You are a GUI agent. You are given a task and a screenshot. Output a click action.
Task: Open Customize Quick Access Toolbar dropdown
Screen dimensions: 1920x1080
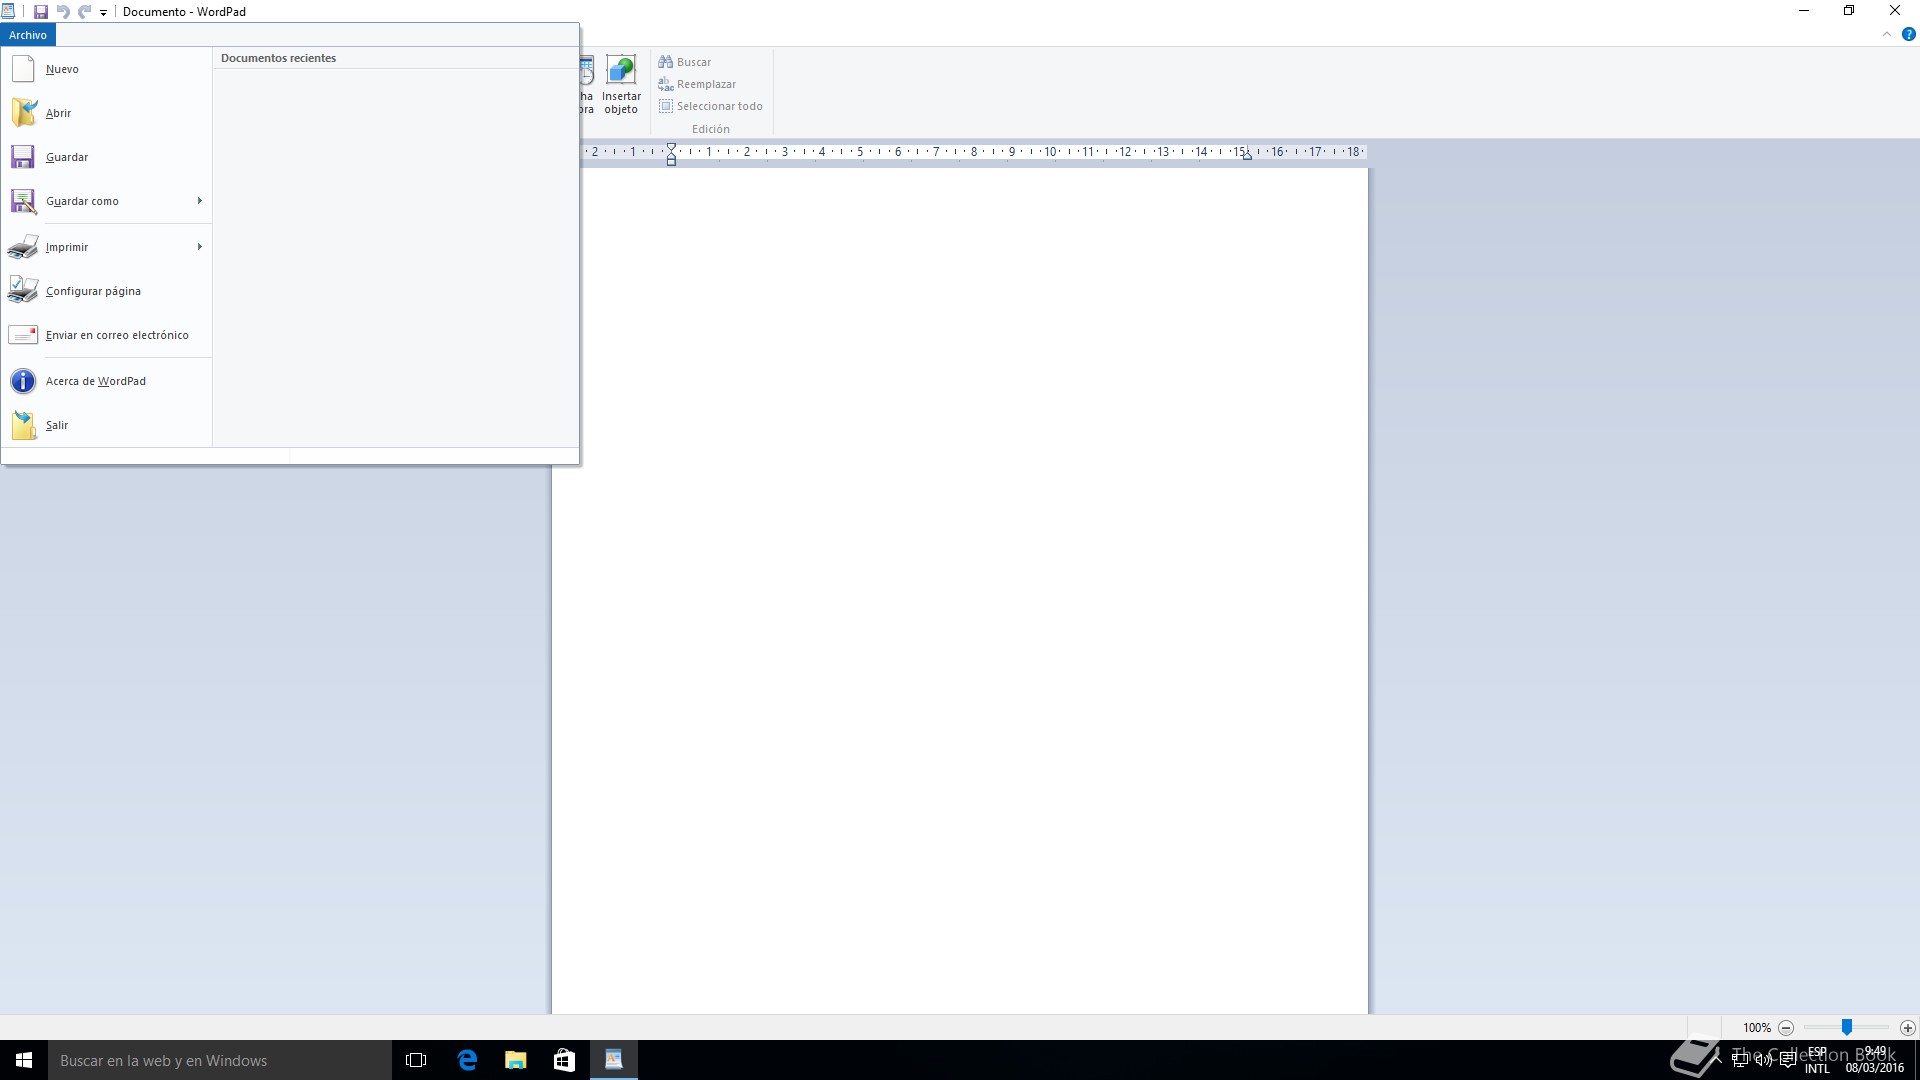tap(103, 13)
